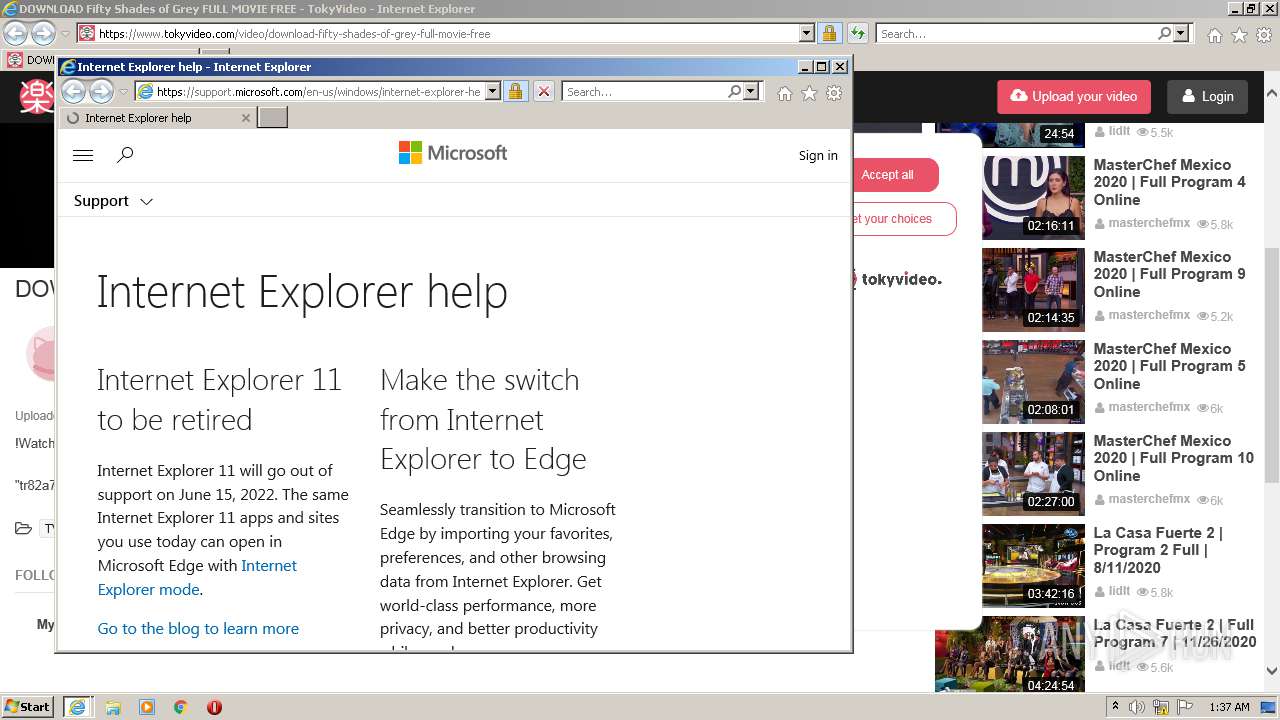Viewport: 1280px width, 720px height.
Task: Click Upload your video button
Action: 1074,97
